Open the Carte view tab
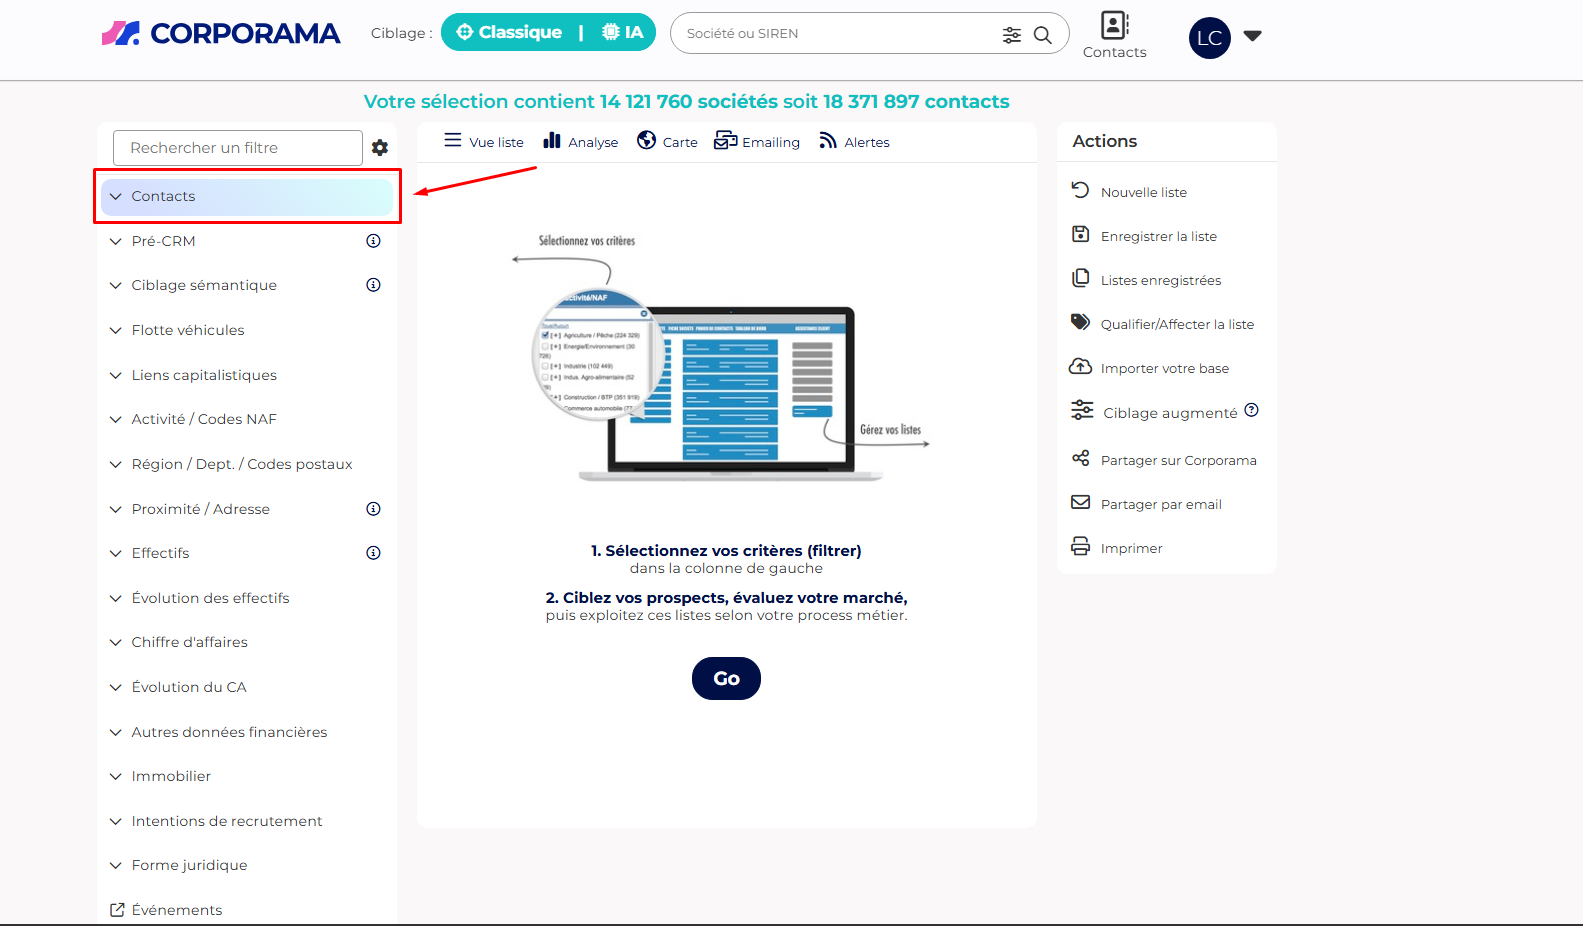This screenshot has width=1583, height=926. tap(667, 142)
